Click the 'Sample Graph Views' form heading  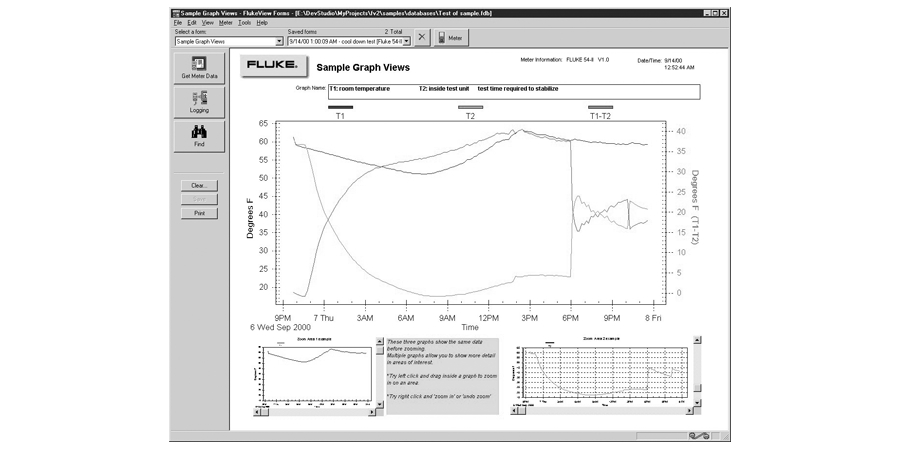pyautogui.click(x=363, y=67)
